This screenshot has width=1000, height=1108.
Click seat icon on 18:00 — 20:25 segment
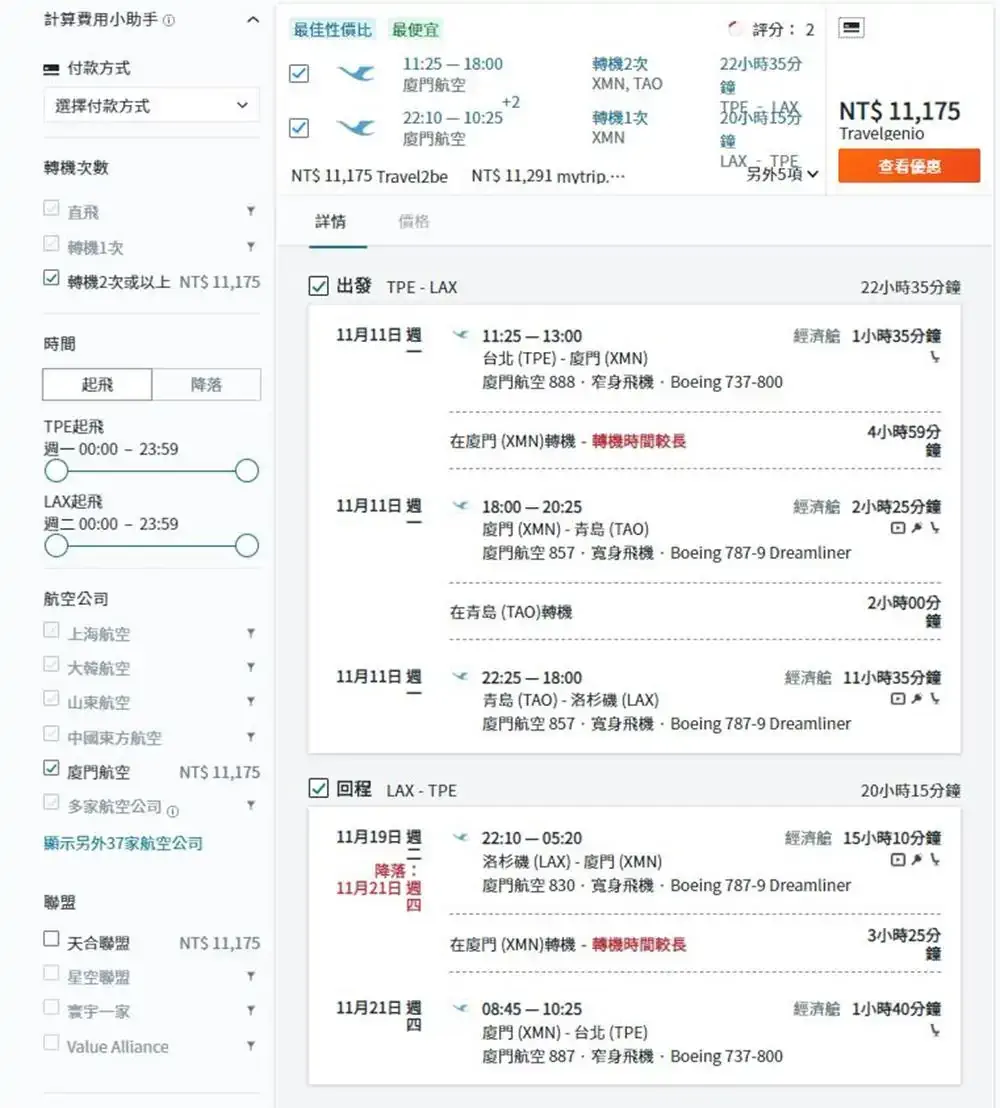click(934, 528)
